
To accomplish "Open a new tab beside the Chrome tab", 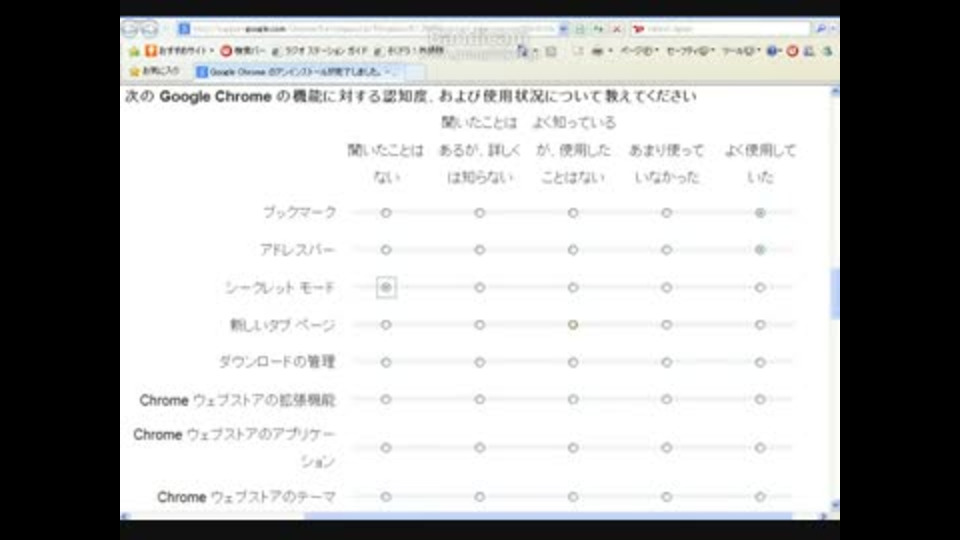I will click(414, 72).
